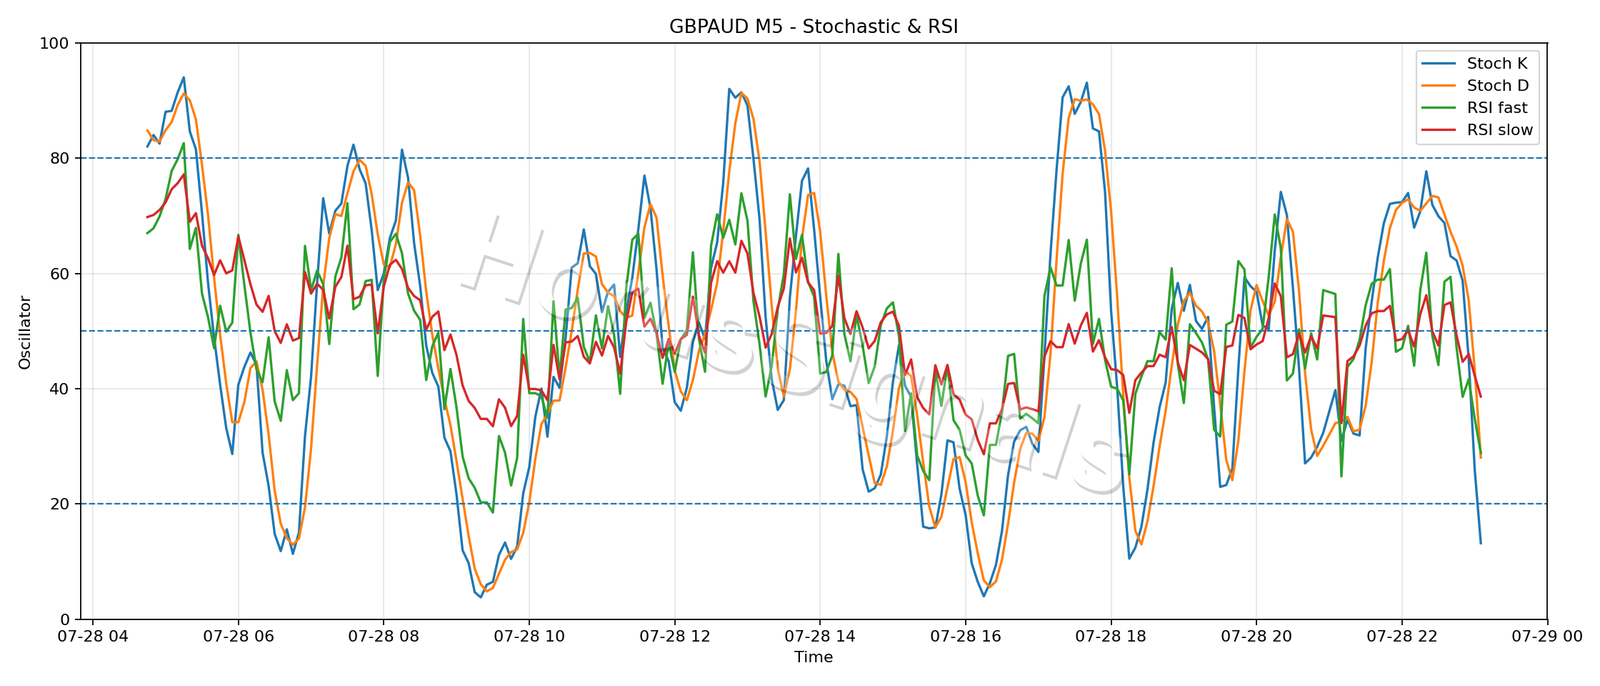
Task: Click the Stoch K legend label
Action: click(x=1497, y=64)
